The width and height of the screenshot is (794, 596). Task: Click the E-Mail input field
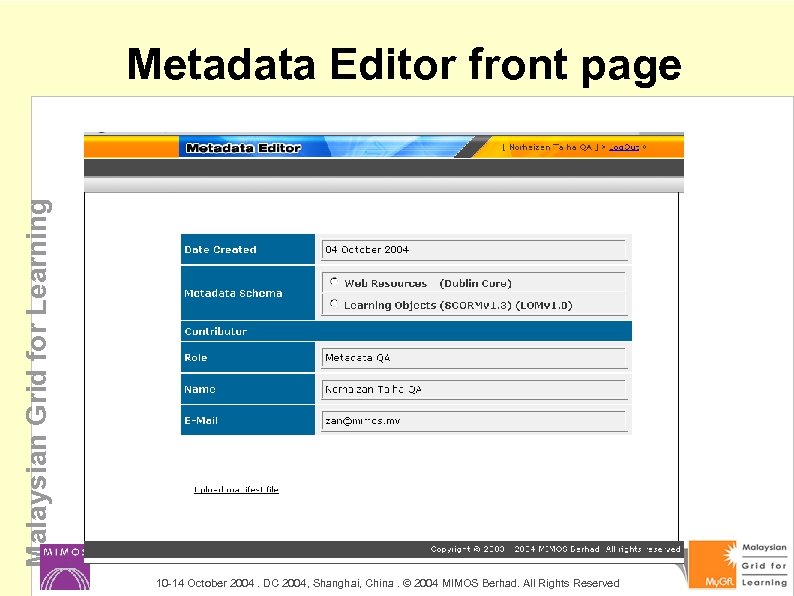tap(474, 421)
